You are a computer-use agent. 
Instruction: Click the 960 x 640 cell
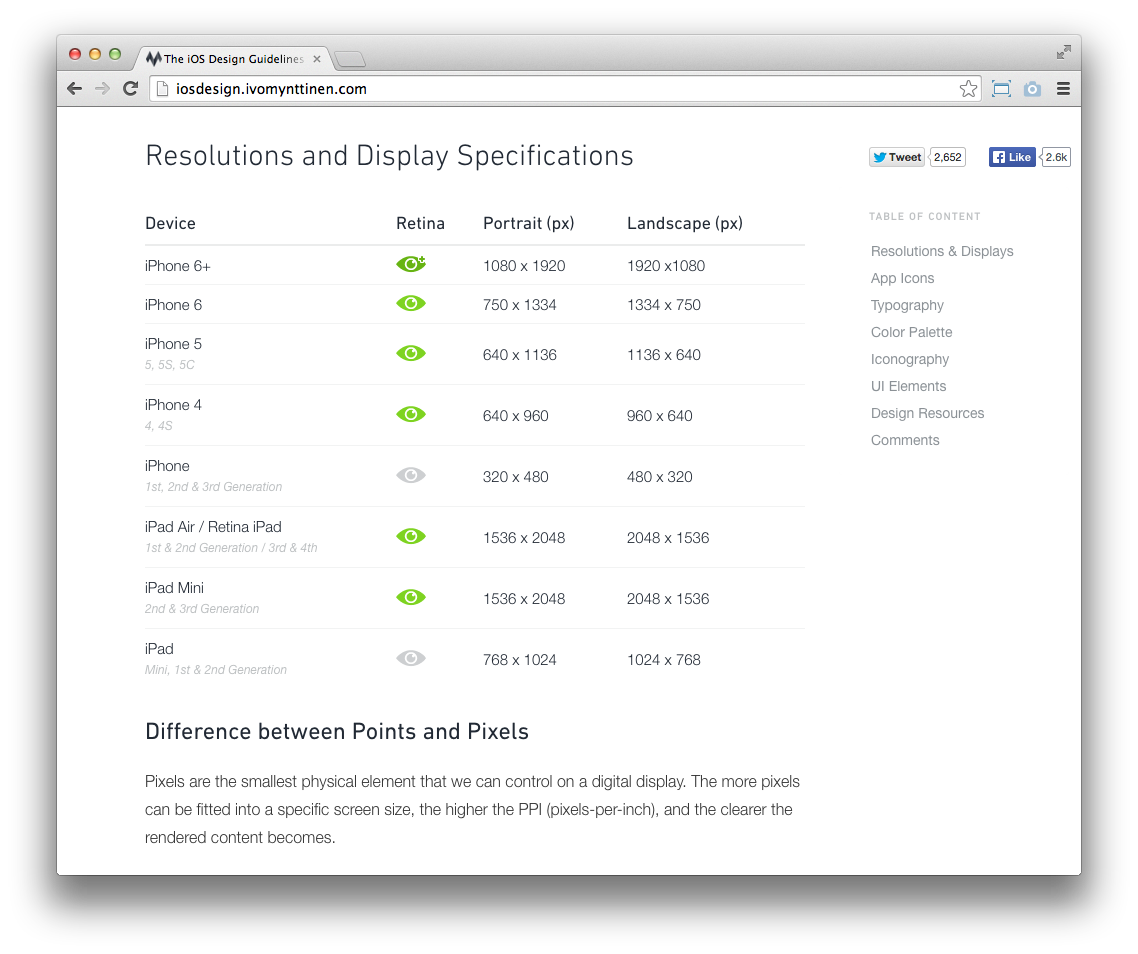pyautogui.click(x=660, y=416)
